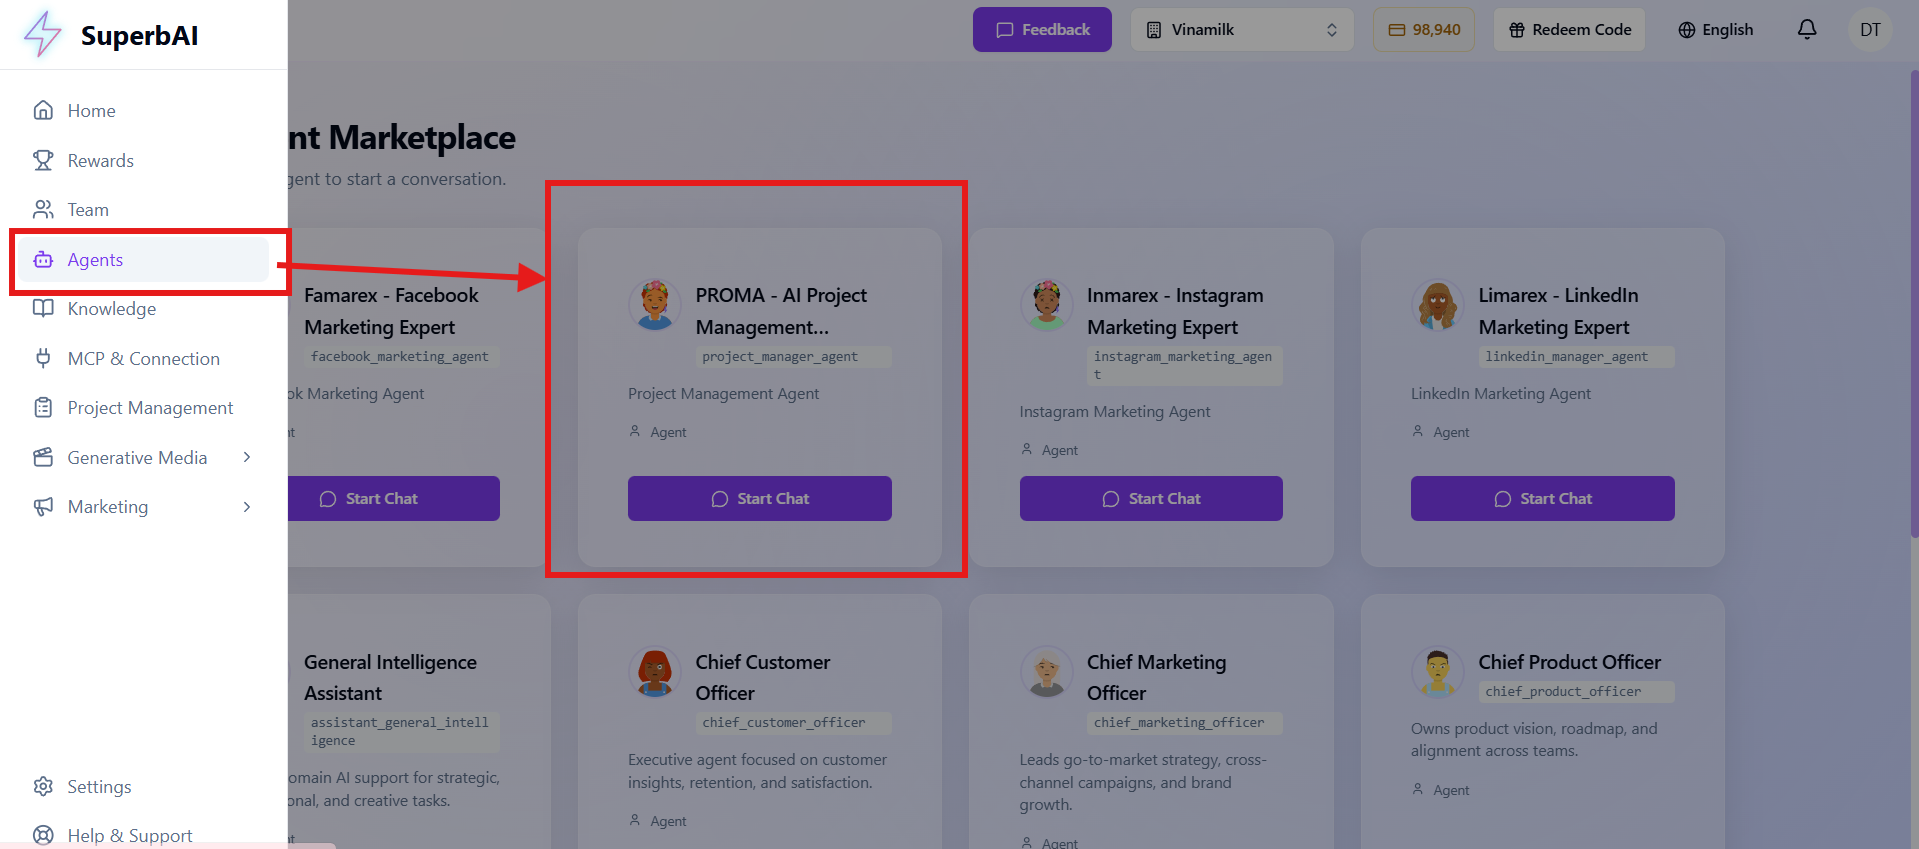The image size is (1919, 849).
Task: Open the Vinamilk workspace selector
Action: (x=1241, y=29)
